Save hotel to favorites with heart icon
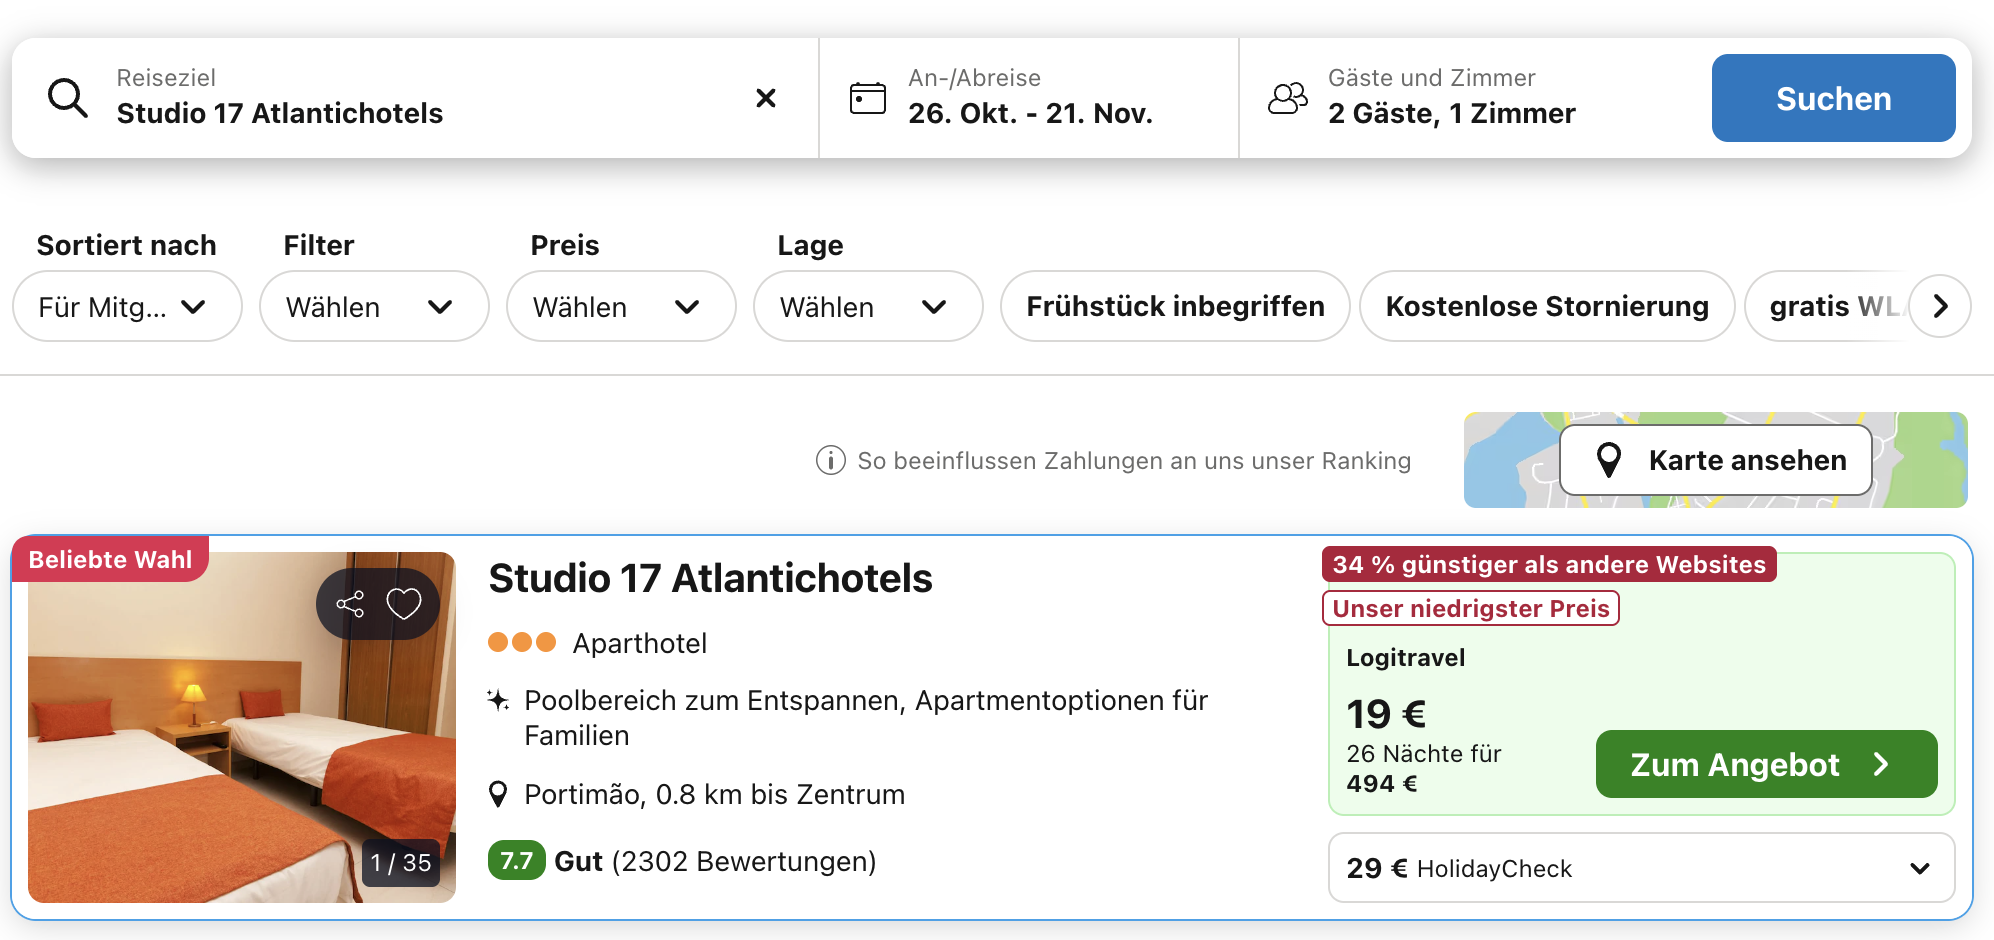The width and height of the screenshot is (1994, 940). (404, 604)
